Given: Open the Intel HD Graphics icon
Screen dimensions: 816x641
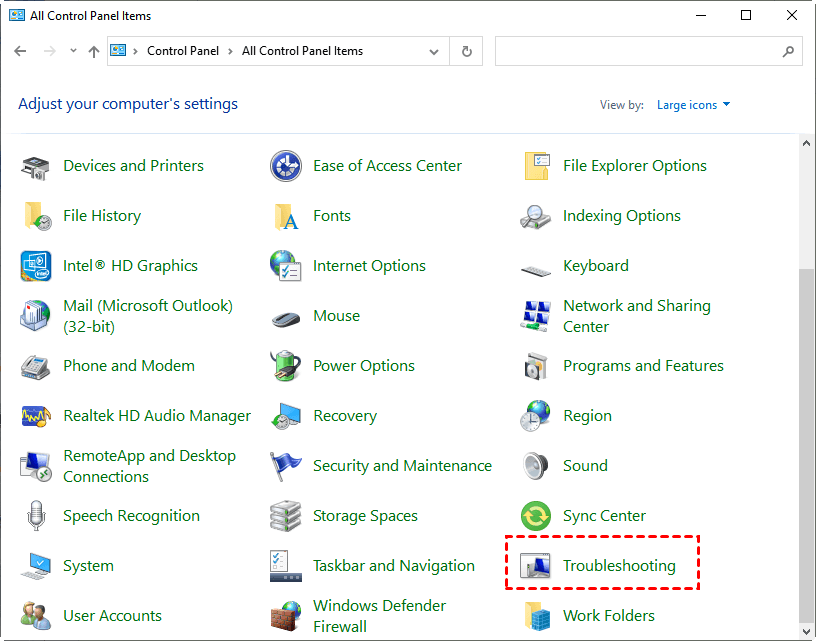Looking at the screenshot, I should [x=36, y=266].
